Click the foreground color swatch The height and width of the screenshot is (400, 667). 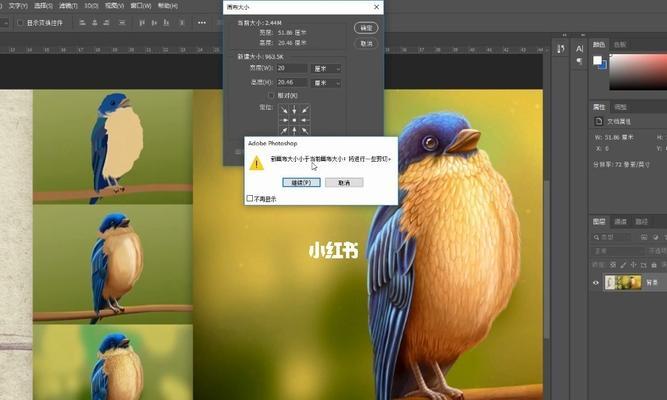(x=597, y=60)
